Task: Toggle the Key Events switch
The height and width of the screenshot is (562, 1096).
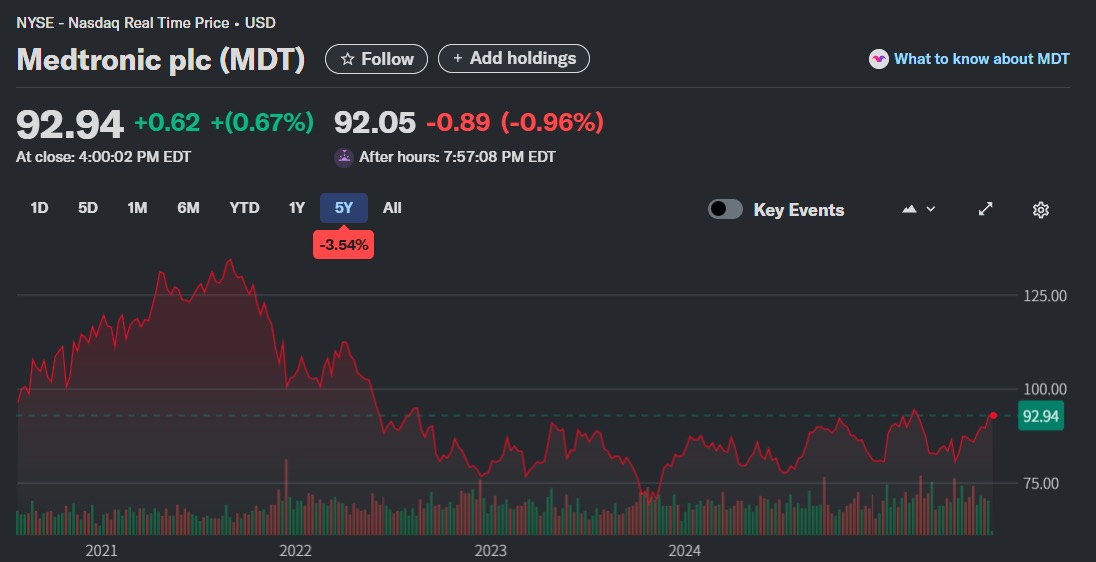Action: click(x=725, y=209)
